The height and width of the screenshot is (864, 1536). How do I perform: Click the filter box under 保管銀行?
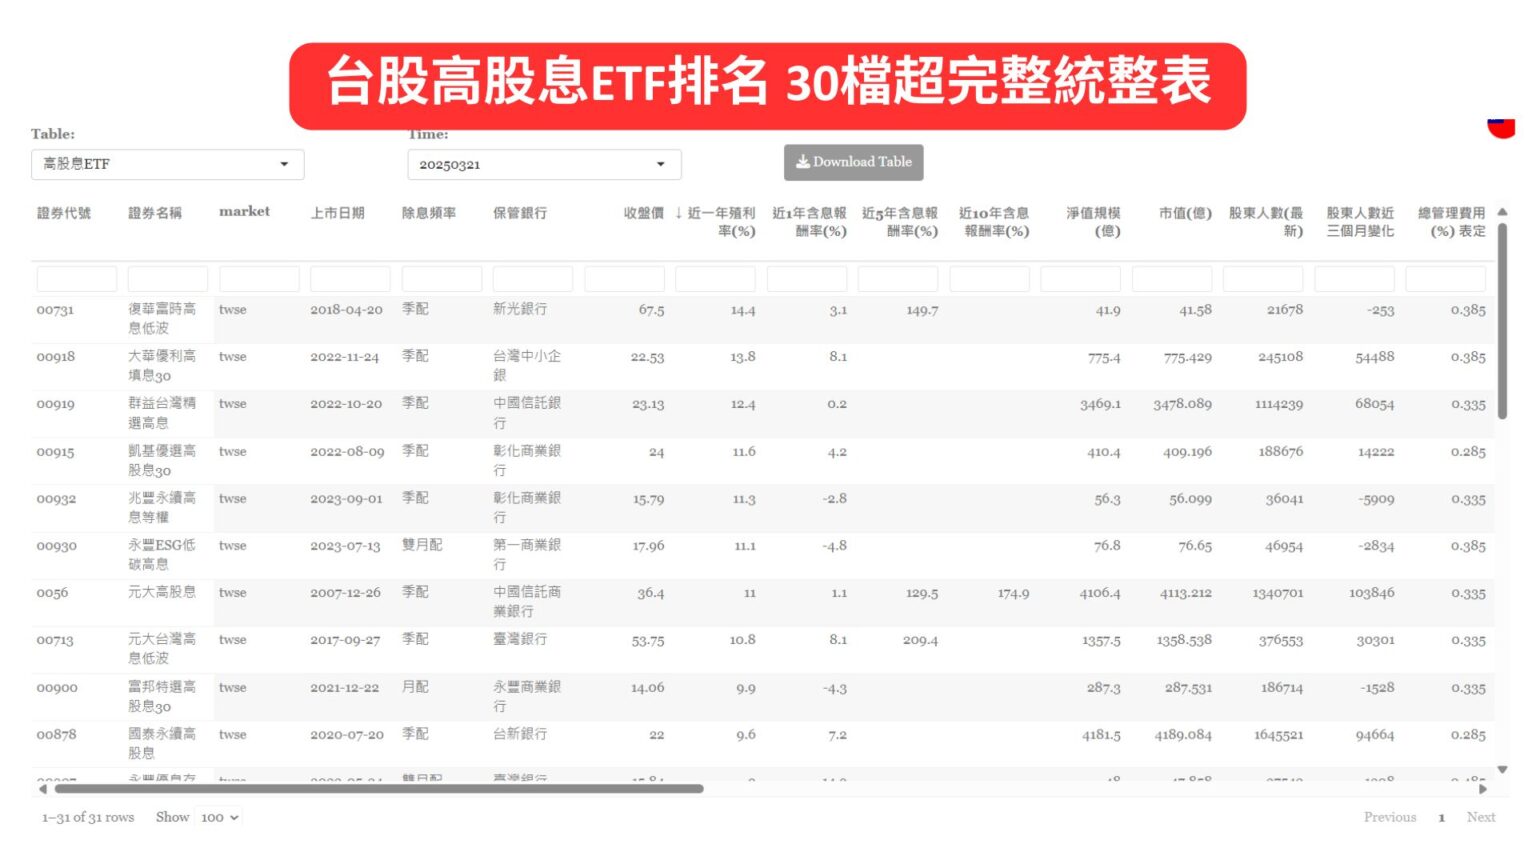click(x=533, y=278)
